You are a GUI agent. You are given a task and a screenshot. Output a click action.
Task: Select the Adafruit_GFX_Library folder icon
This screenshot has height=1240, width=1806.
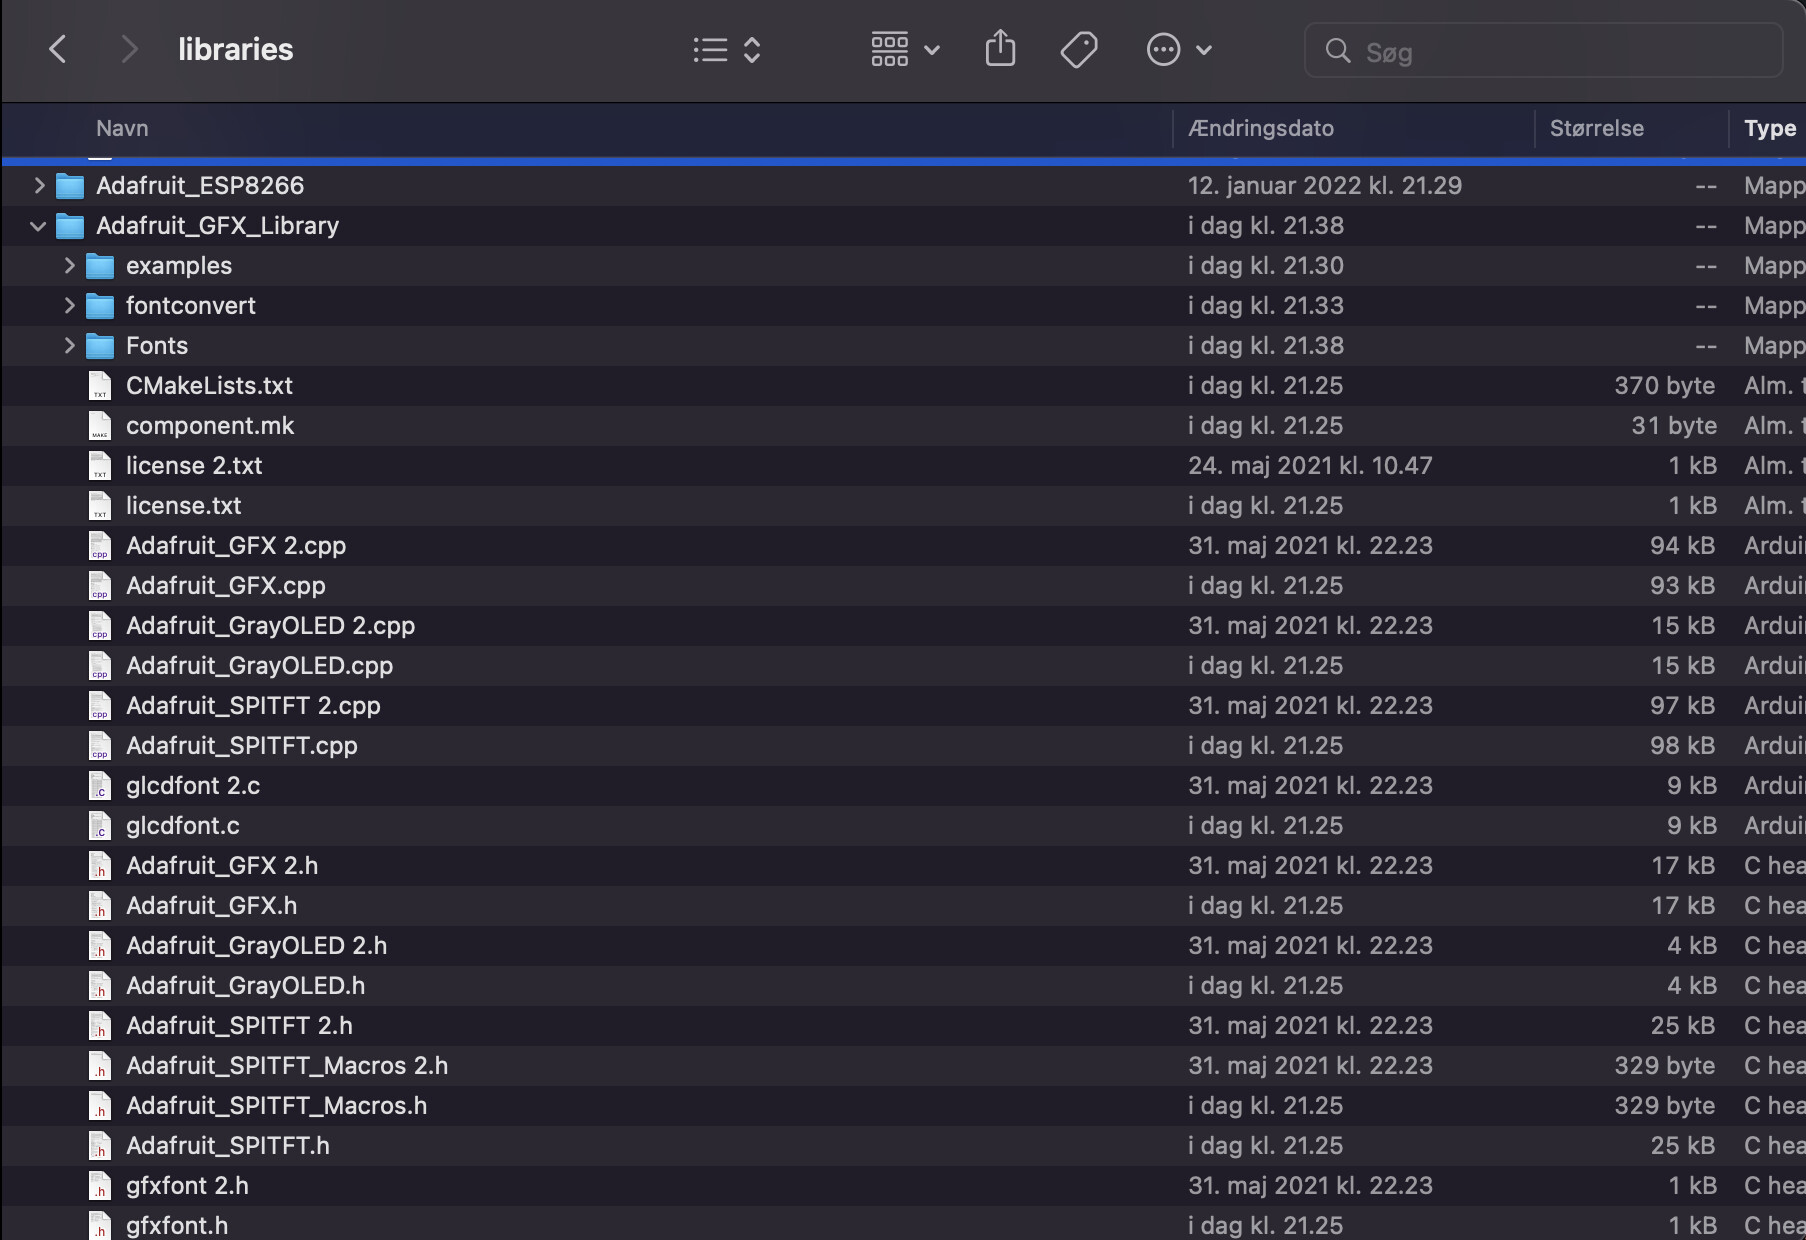(x=70, y=226)
